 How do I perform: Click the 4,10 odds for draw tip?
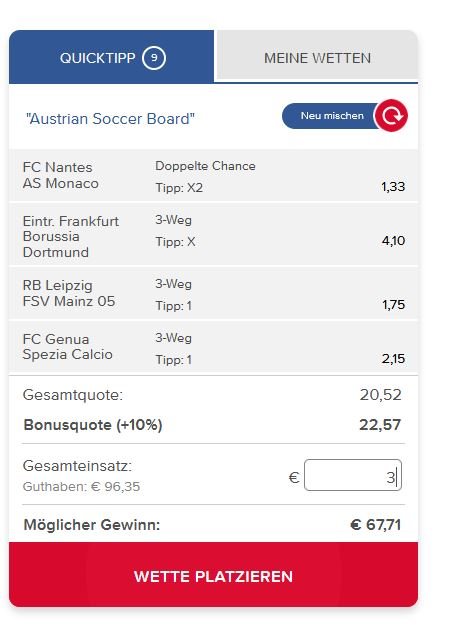coord(393,241)
